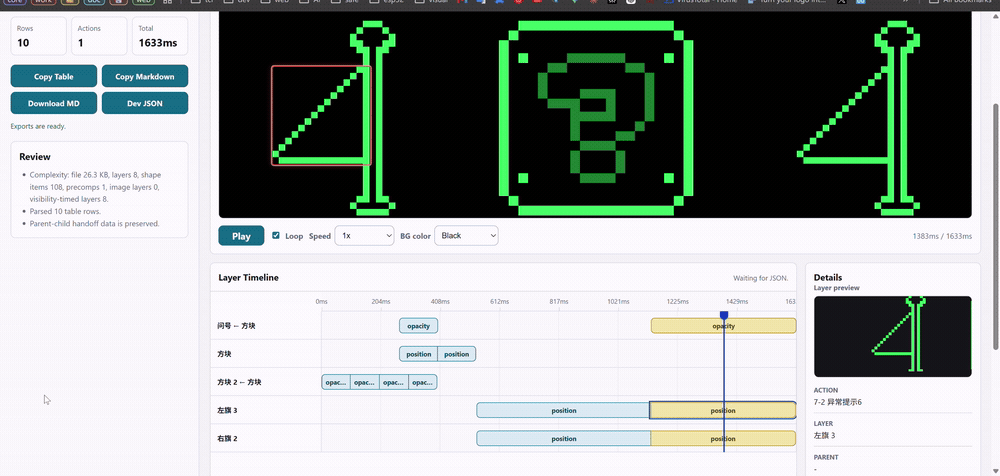
Task: Click the 右旗 2 layer row label
Action: pyautogui.click(x=228, y=438)
